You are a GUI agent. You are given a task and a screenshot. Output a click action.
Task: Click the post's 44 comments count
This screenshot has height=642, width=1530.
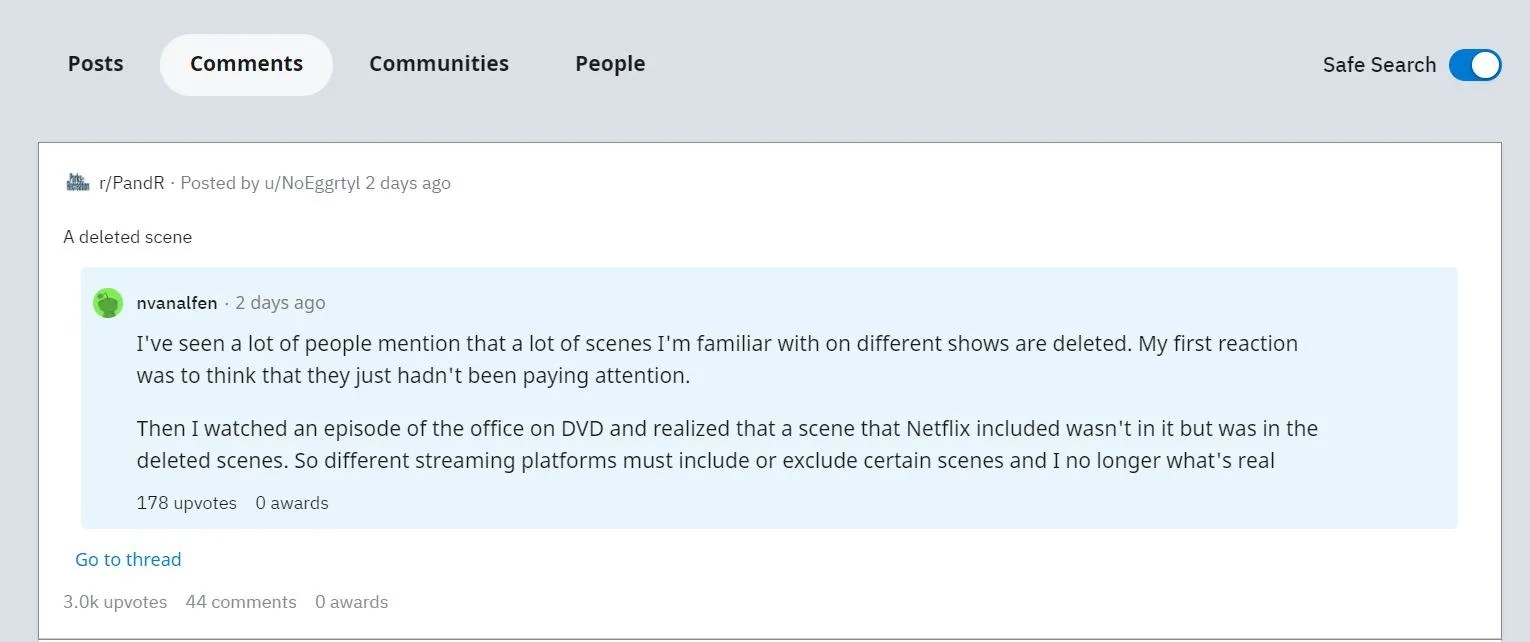[241, 602]
